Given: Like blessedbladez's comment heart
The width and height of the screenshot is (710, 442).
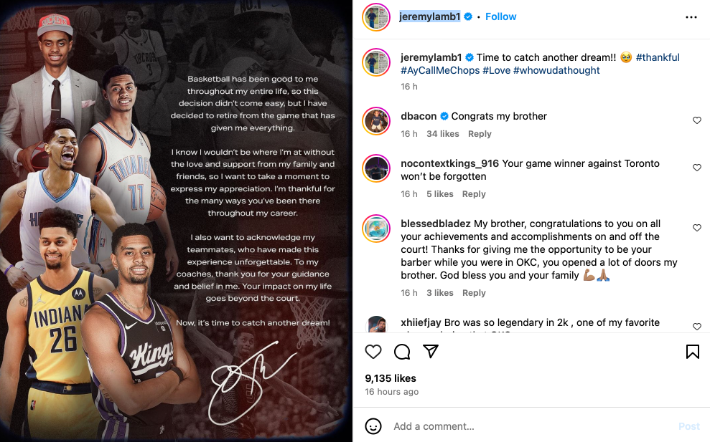Looking at the screenshot, I should [x=697, y=228].
